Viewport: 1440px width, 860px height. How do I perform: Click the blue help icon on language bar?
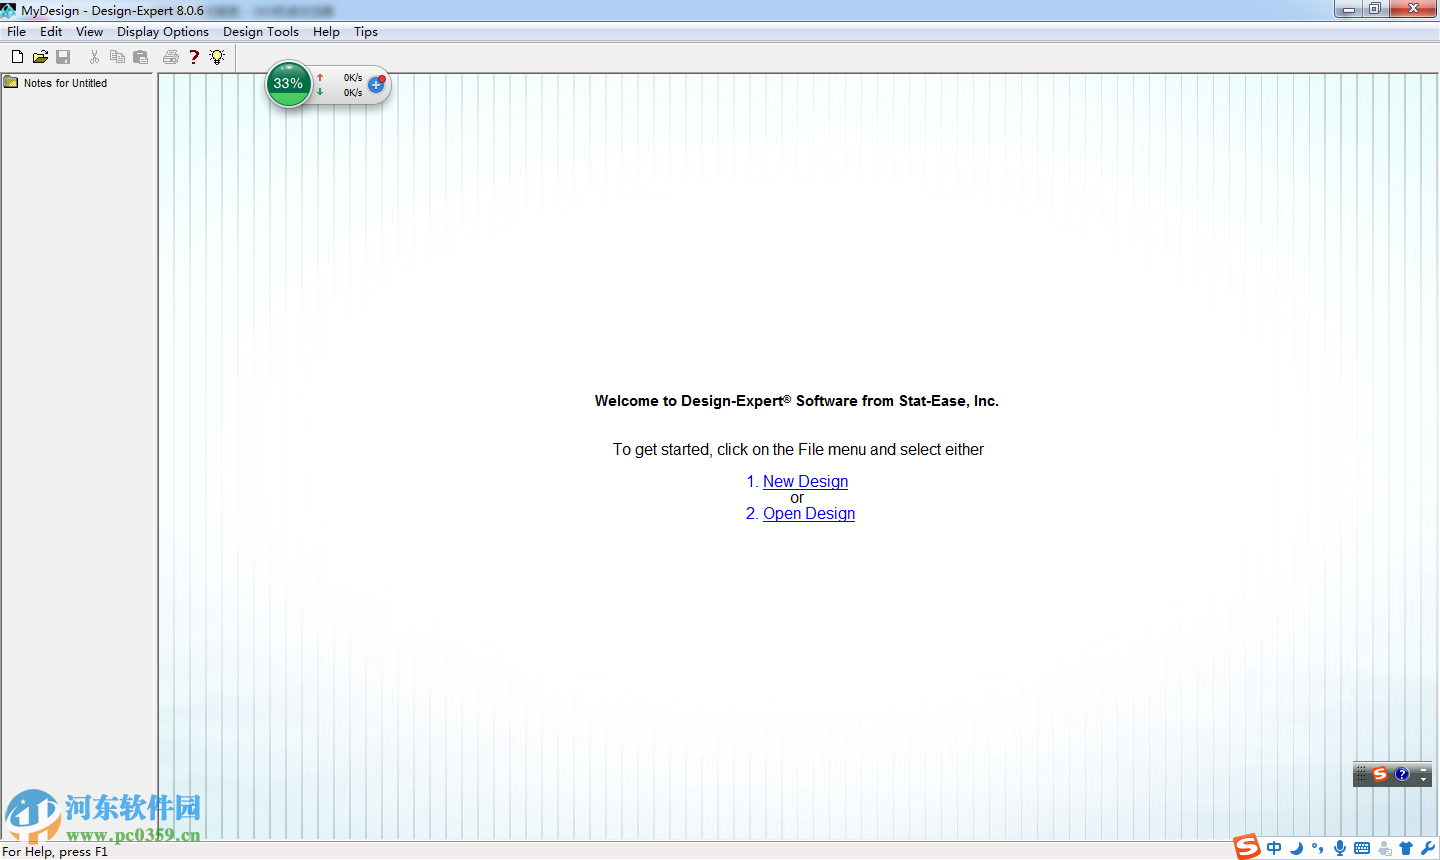point(1402,774)
